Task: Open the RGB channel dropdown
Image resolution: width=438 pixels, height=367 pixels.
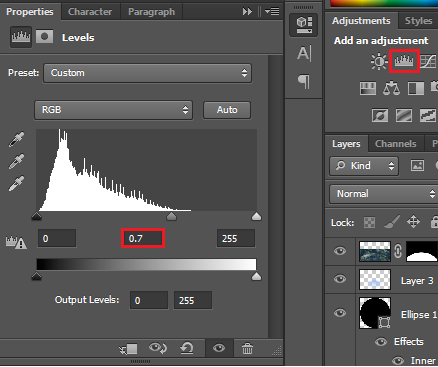Action: [113, 110]
